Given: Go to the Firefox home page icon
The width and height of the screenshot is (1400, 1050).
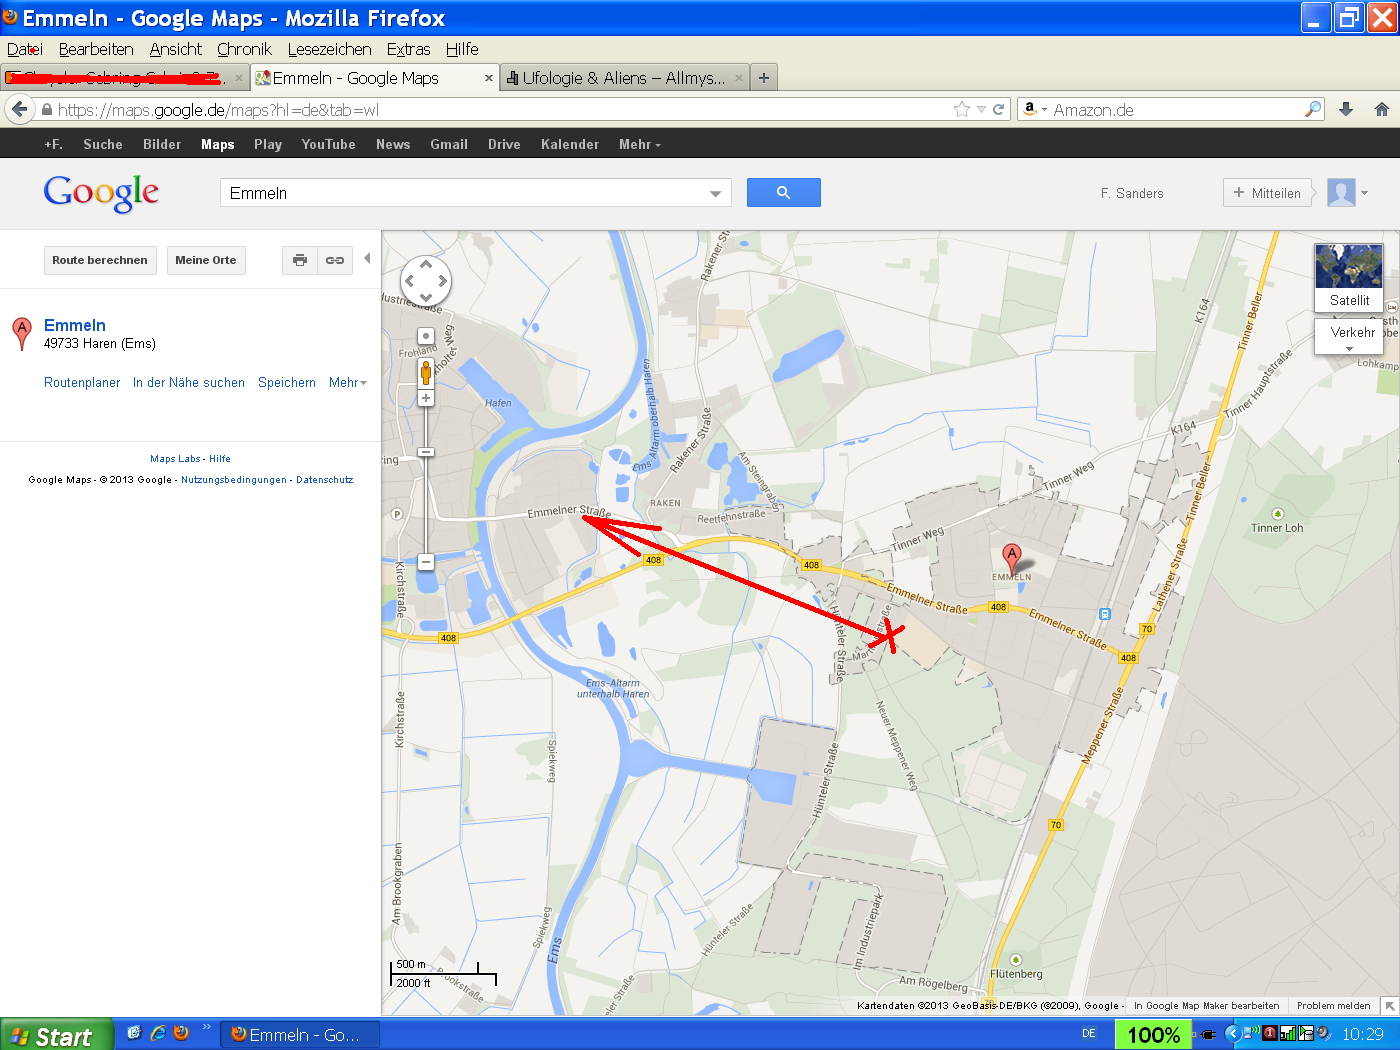Looking at the screenshot, I should (1382, 109).
